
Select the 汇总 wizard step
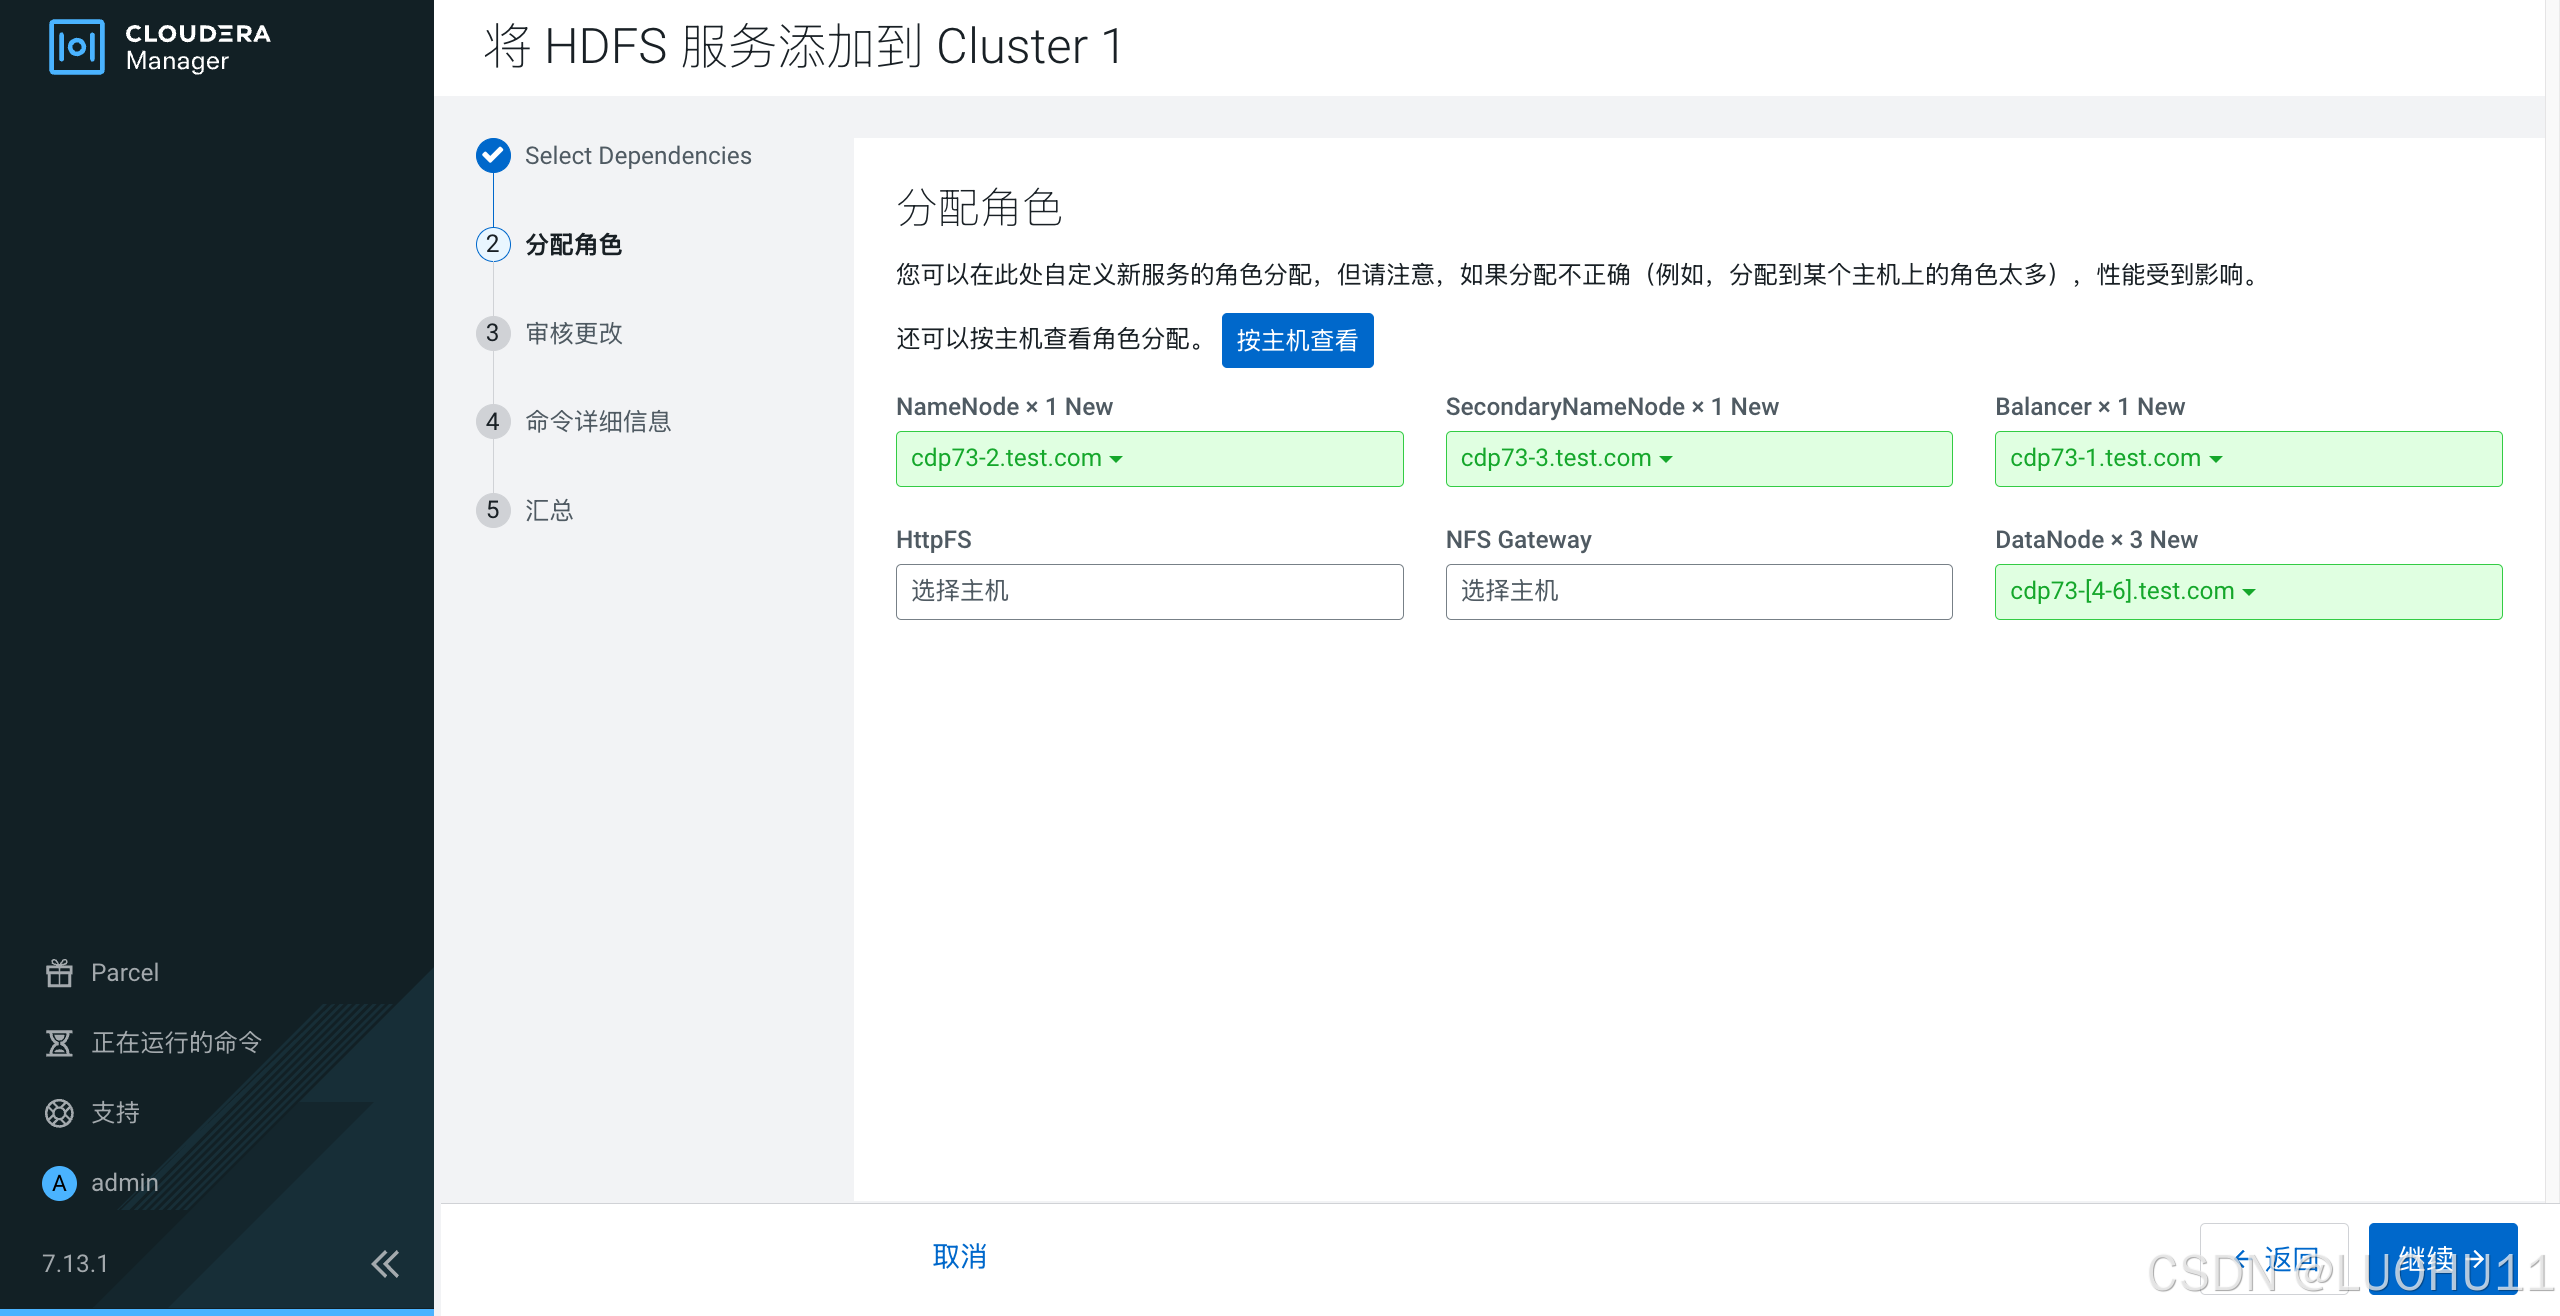tap(549, 511)
